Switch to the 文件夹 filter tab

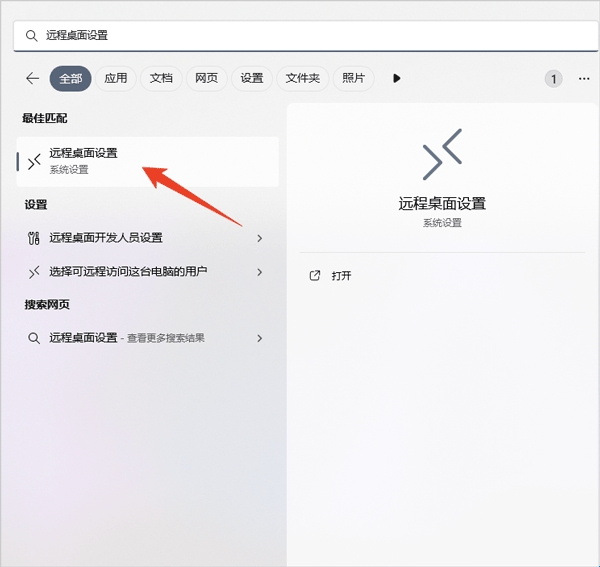[x=302, y=78]
